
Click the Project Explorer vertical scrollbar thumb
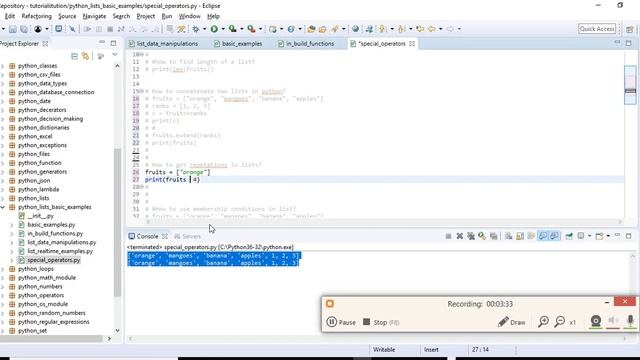click(117, 222)
